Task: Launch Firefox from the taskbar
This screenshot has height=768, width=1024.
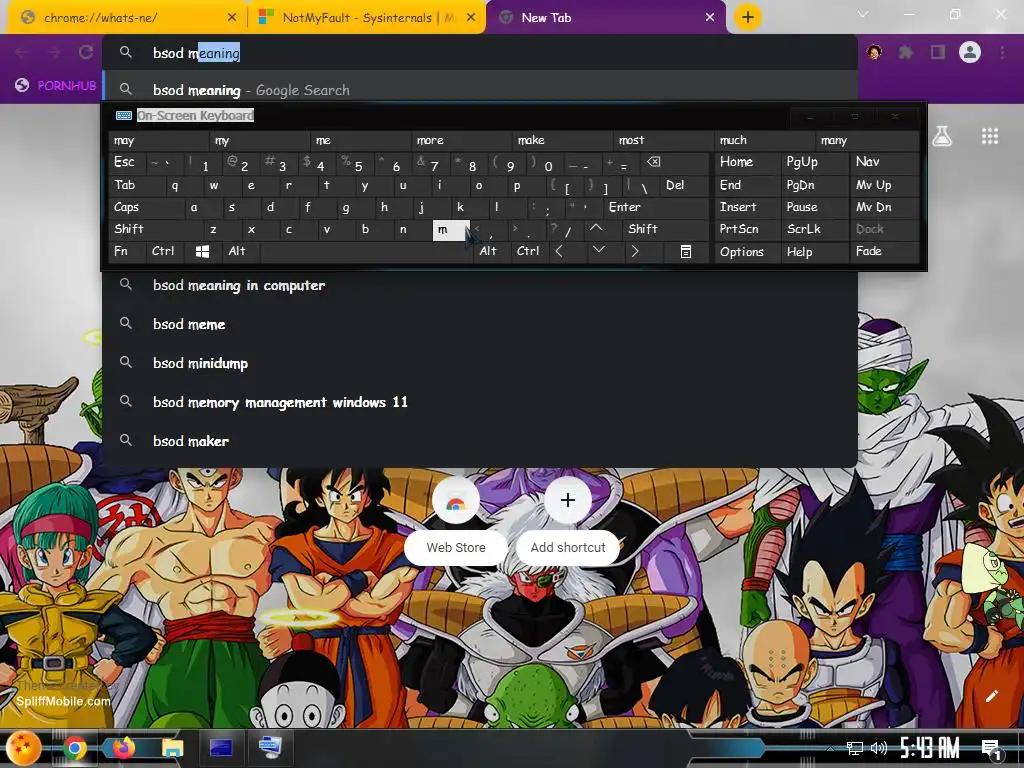Action: pyautogui.click(x=123, y=748)
